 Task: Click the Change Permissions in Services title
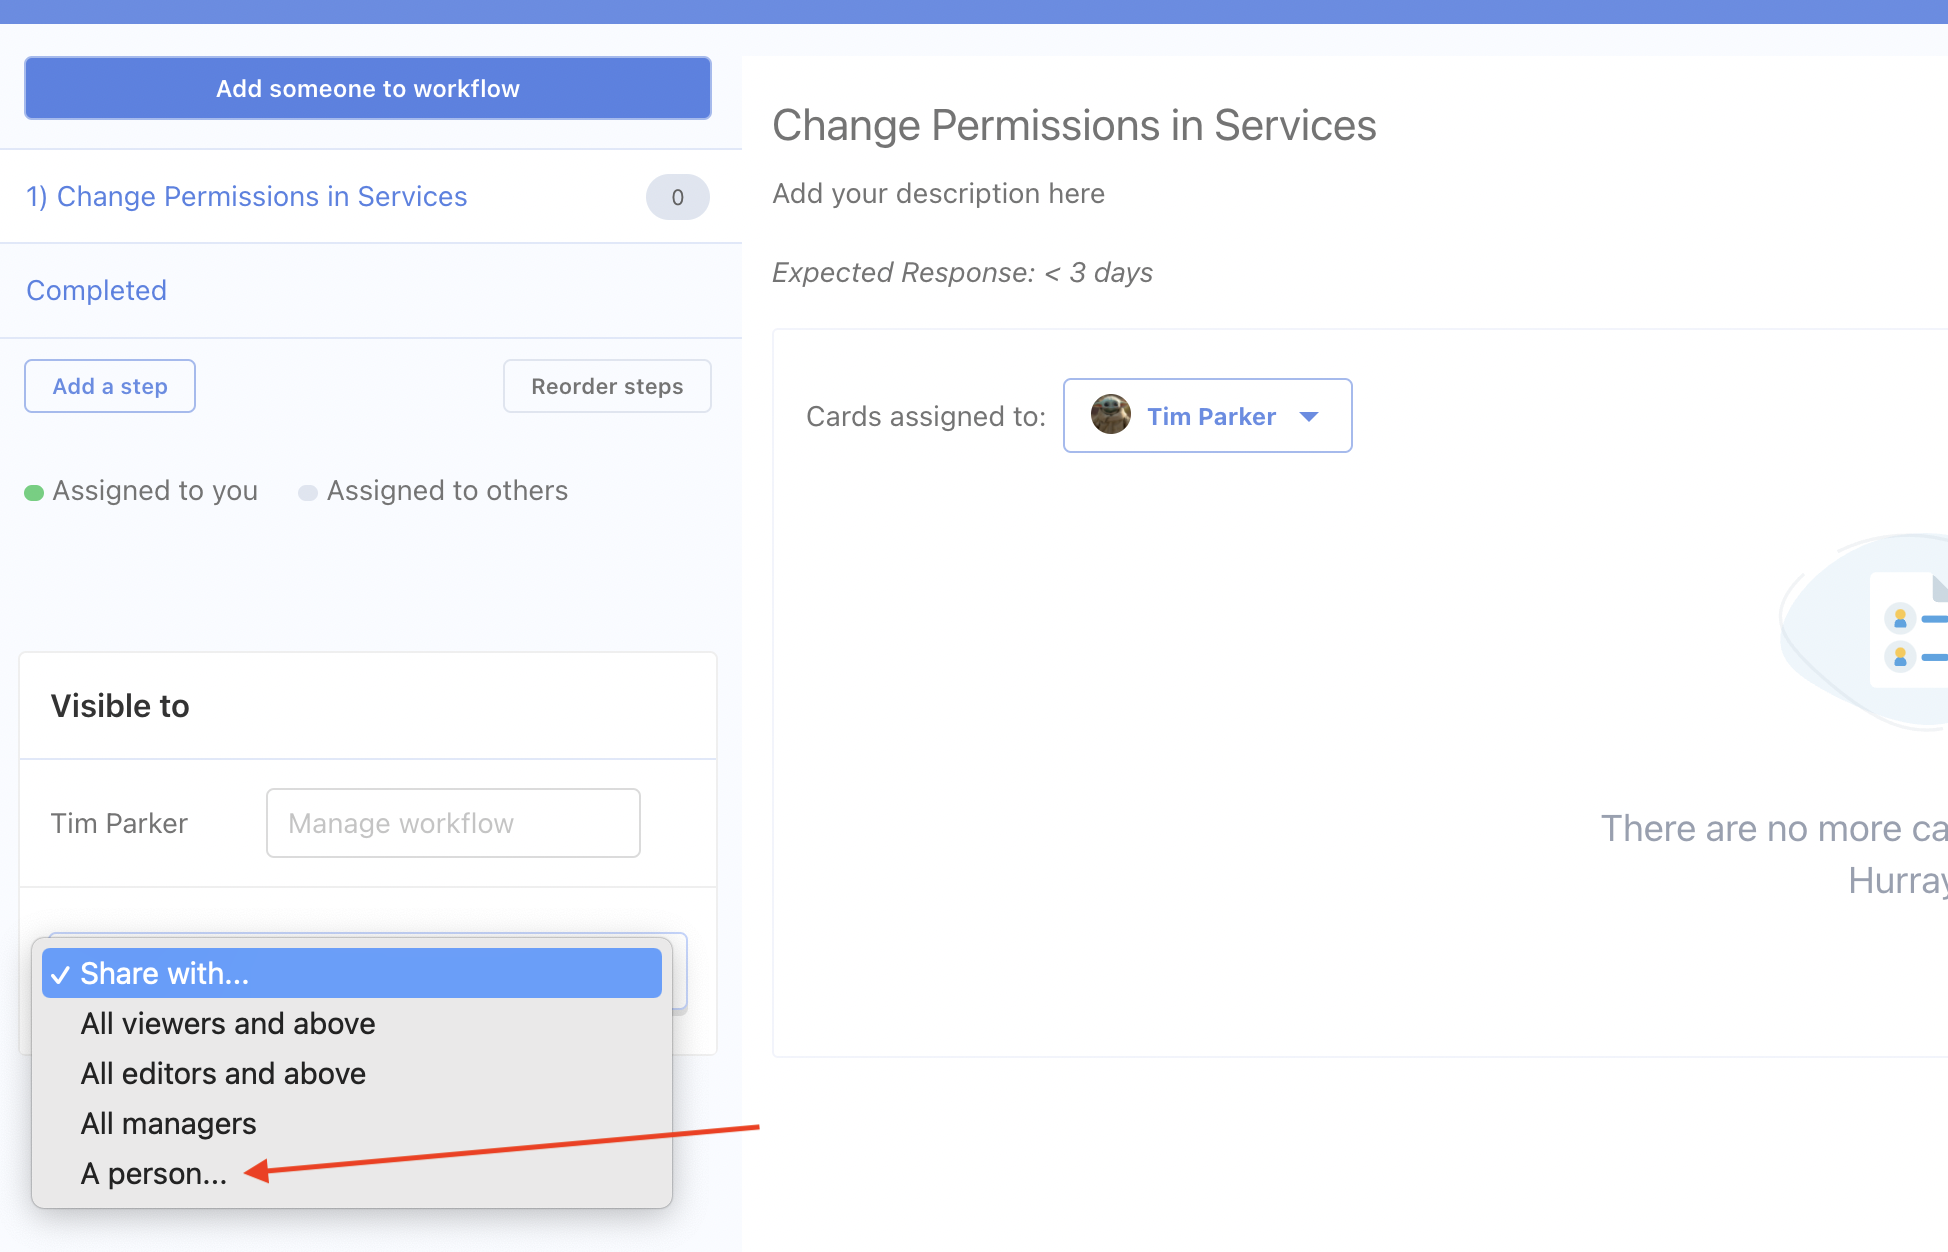pos(1073,125)
